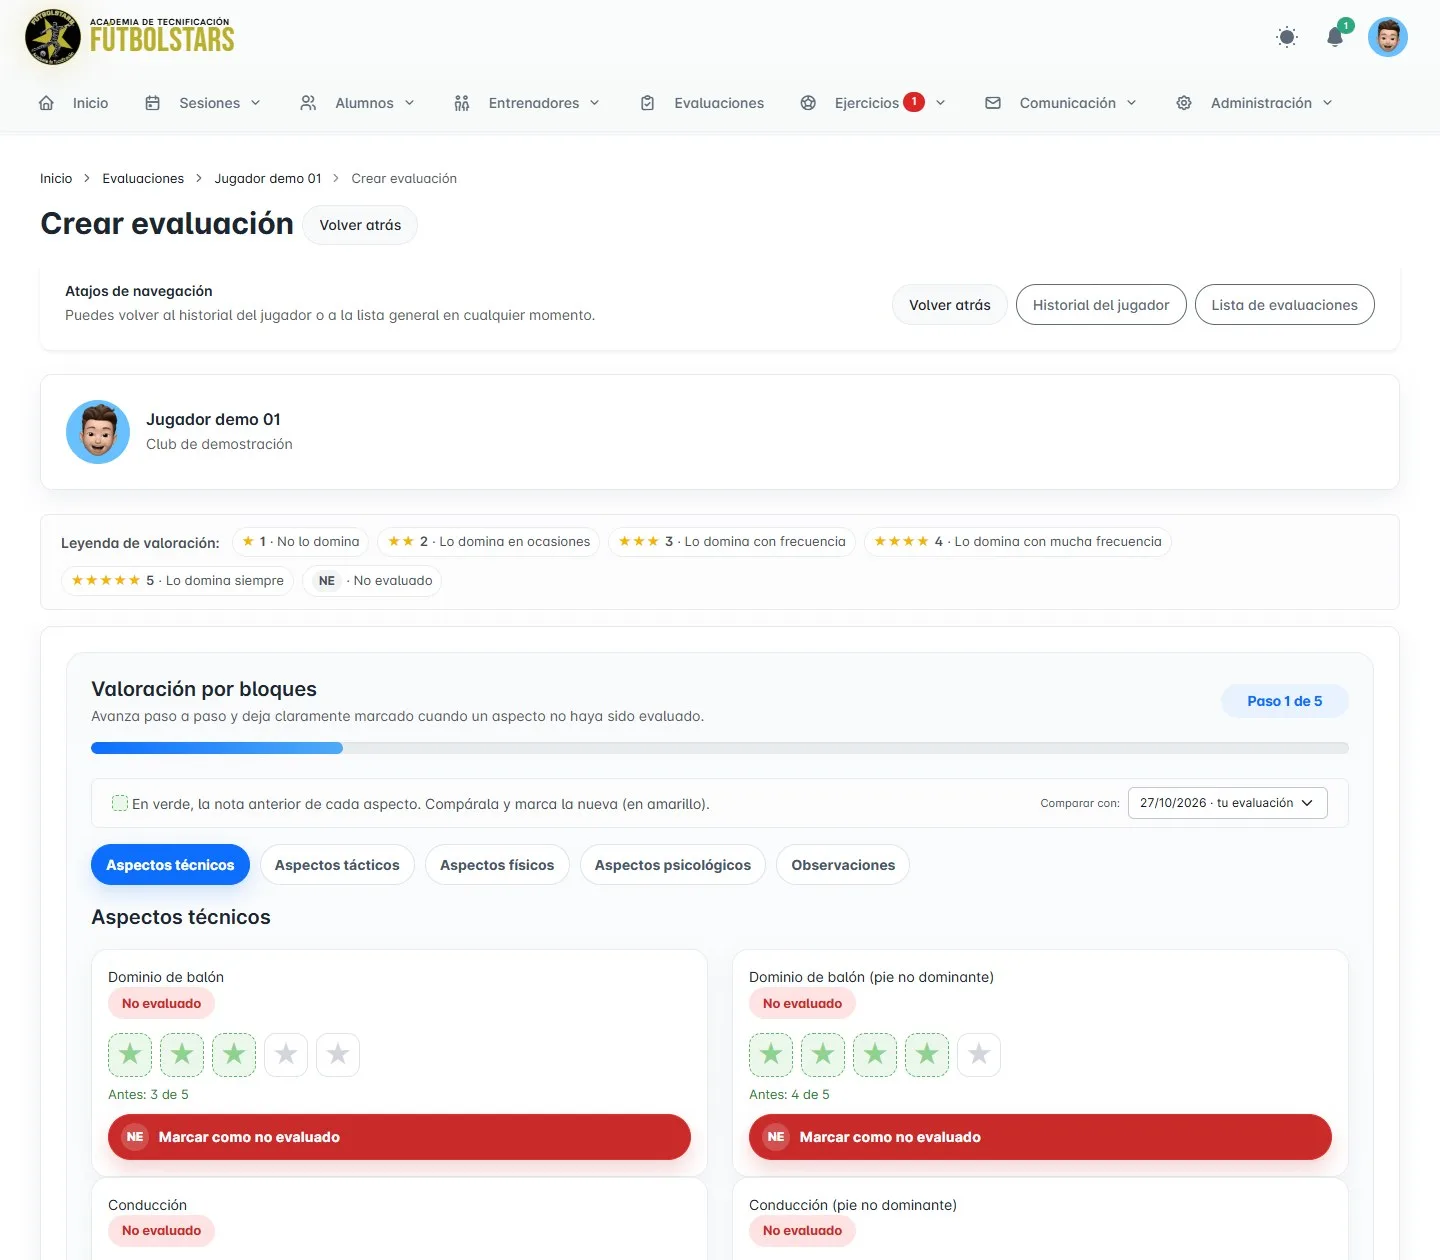Go to Evaluaciones breadcrumb link
Image resolution: width=1440 pixels, height=1260 pixels.
(143, 178)
